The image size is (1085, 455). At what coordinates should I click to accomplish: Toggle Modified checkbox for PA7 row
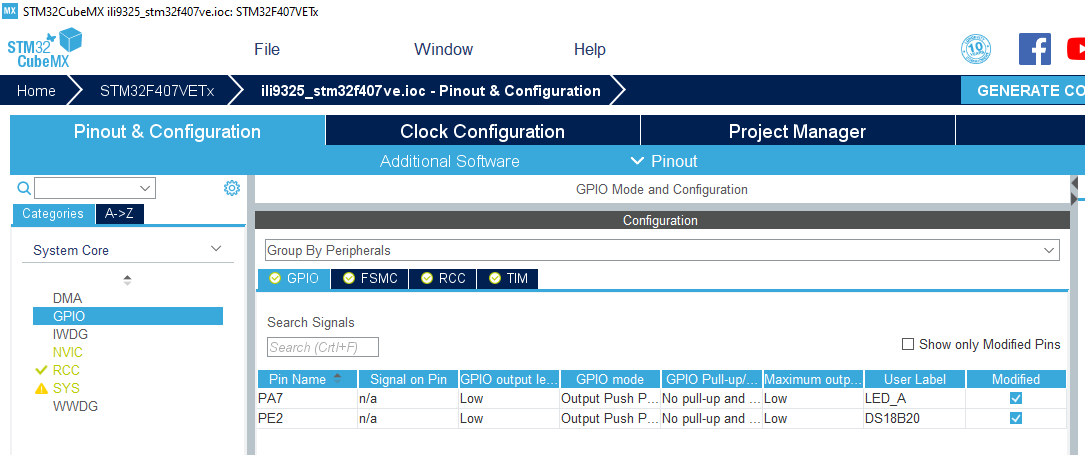tap(1016, 398)
